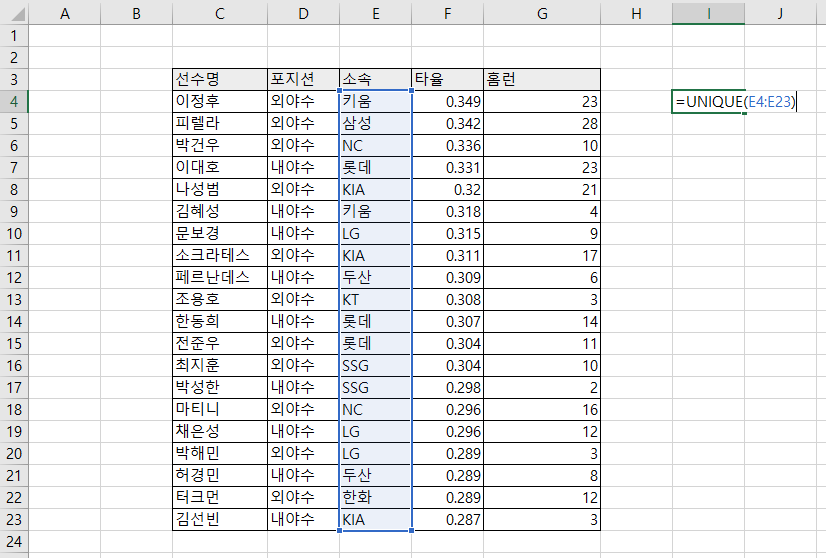Screen dimensions: 826x558
Task: Select the cell containing 최지훈
Action: coord(220,366)
